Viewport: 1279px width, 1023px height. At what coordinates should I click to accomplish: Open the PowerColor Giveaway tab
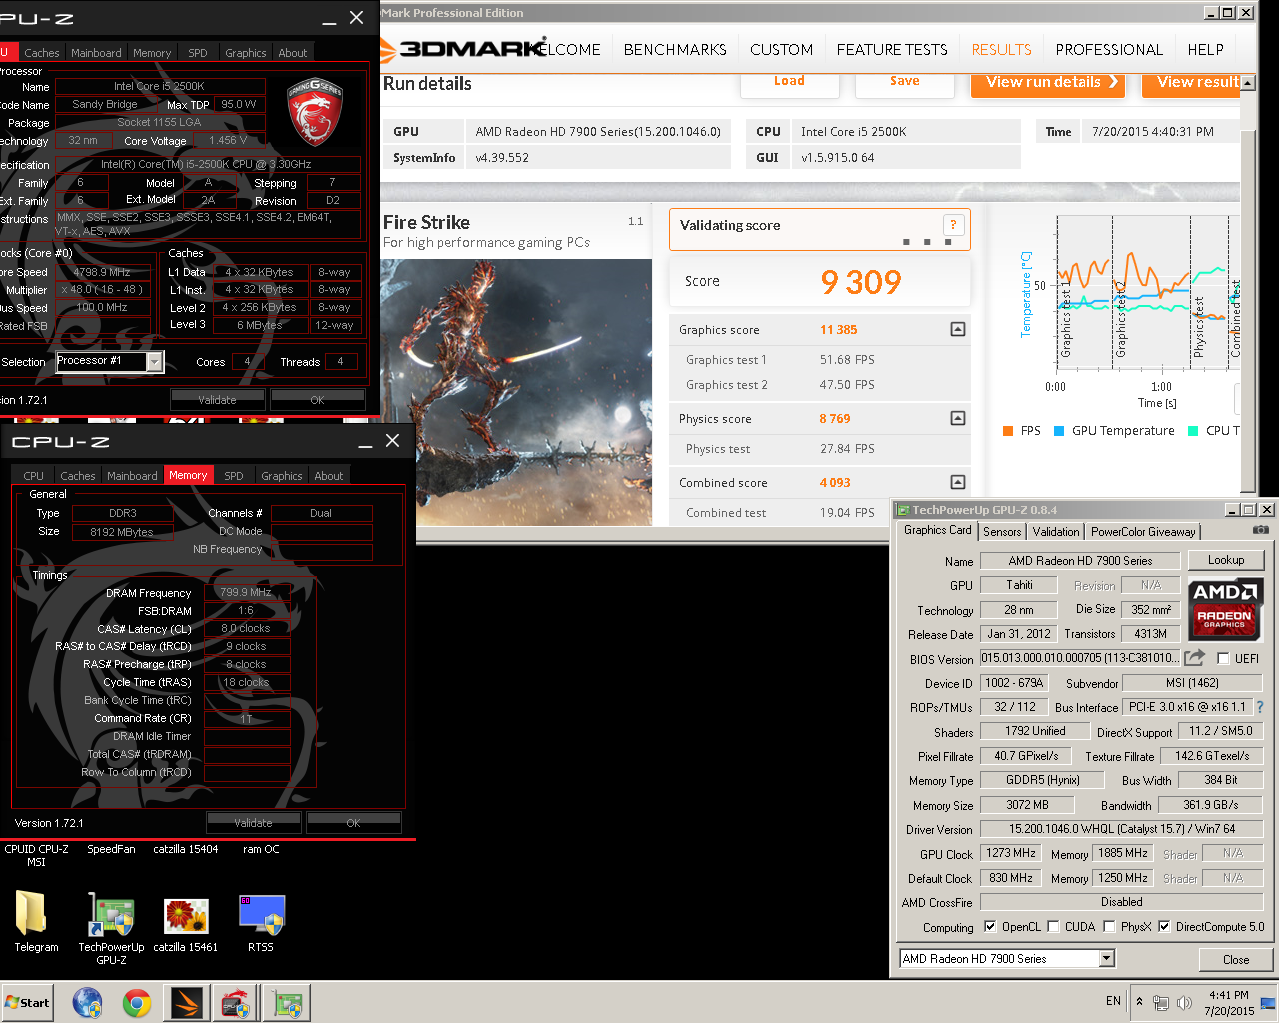point(1143,532)
